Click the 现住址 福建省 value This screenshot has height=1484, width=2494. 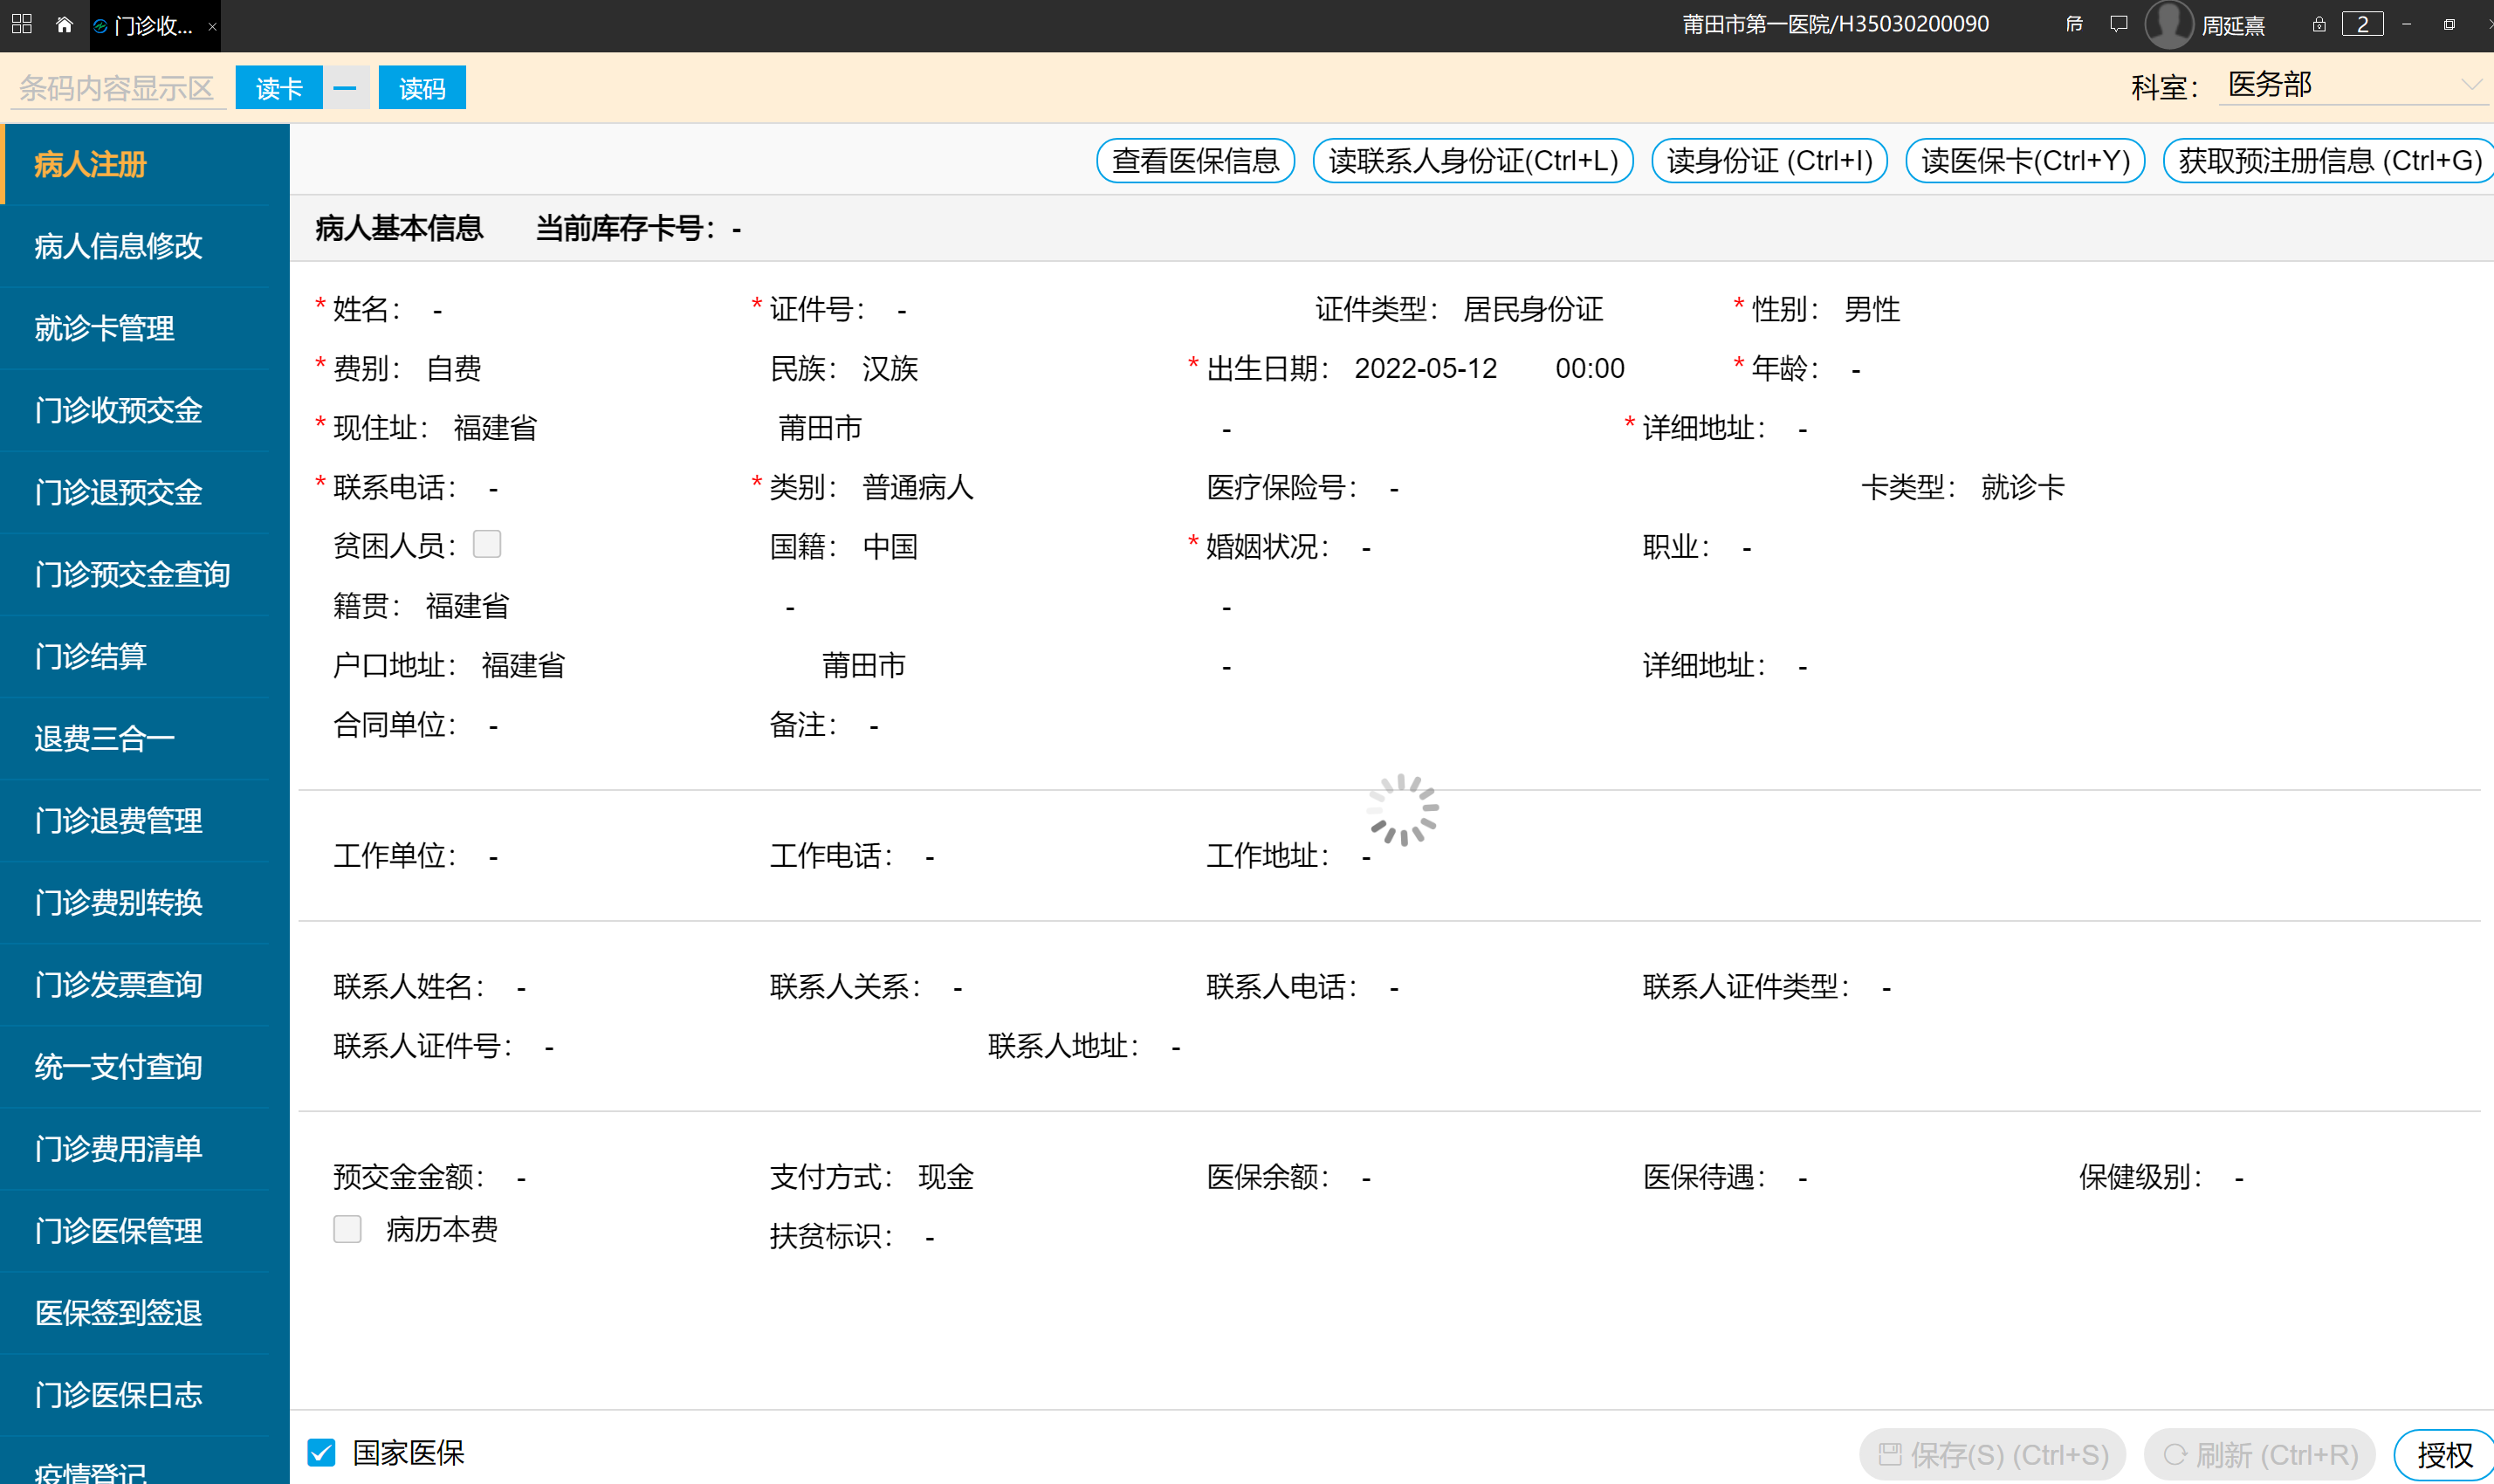[495, 428]
